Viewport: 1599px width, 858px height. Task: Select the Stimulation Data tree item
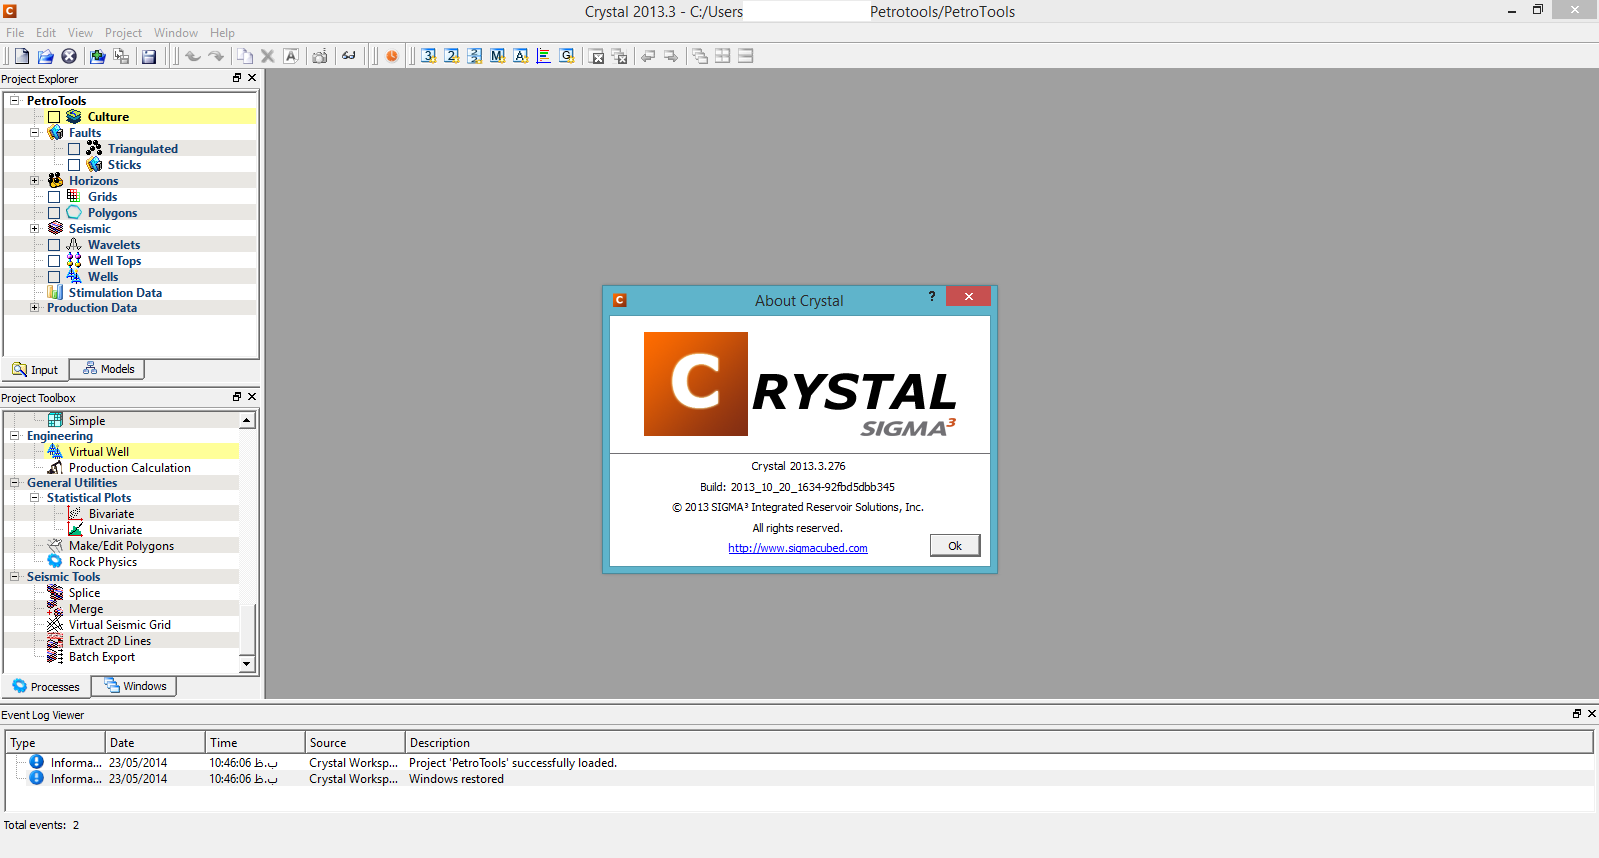[115, 293]
